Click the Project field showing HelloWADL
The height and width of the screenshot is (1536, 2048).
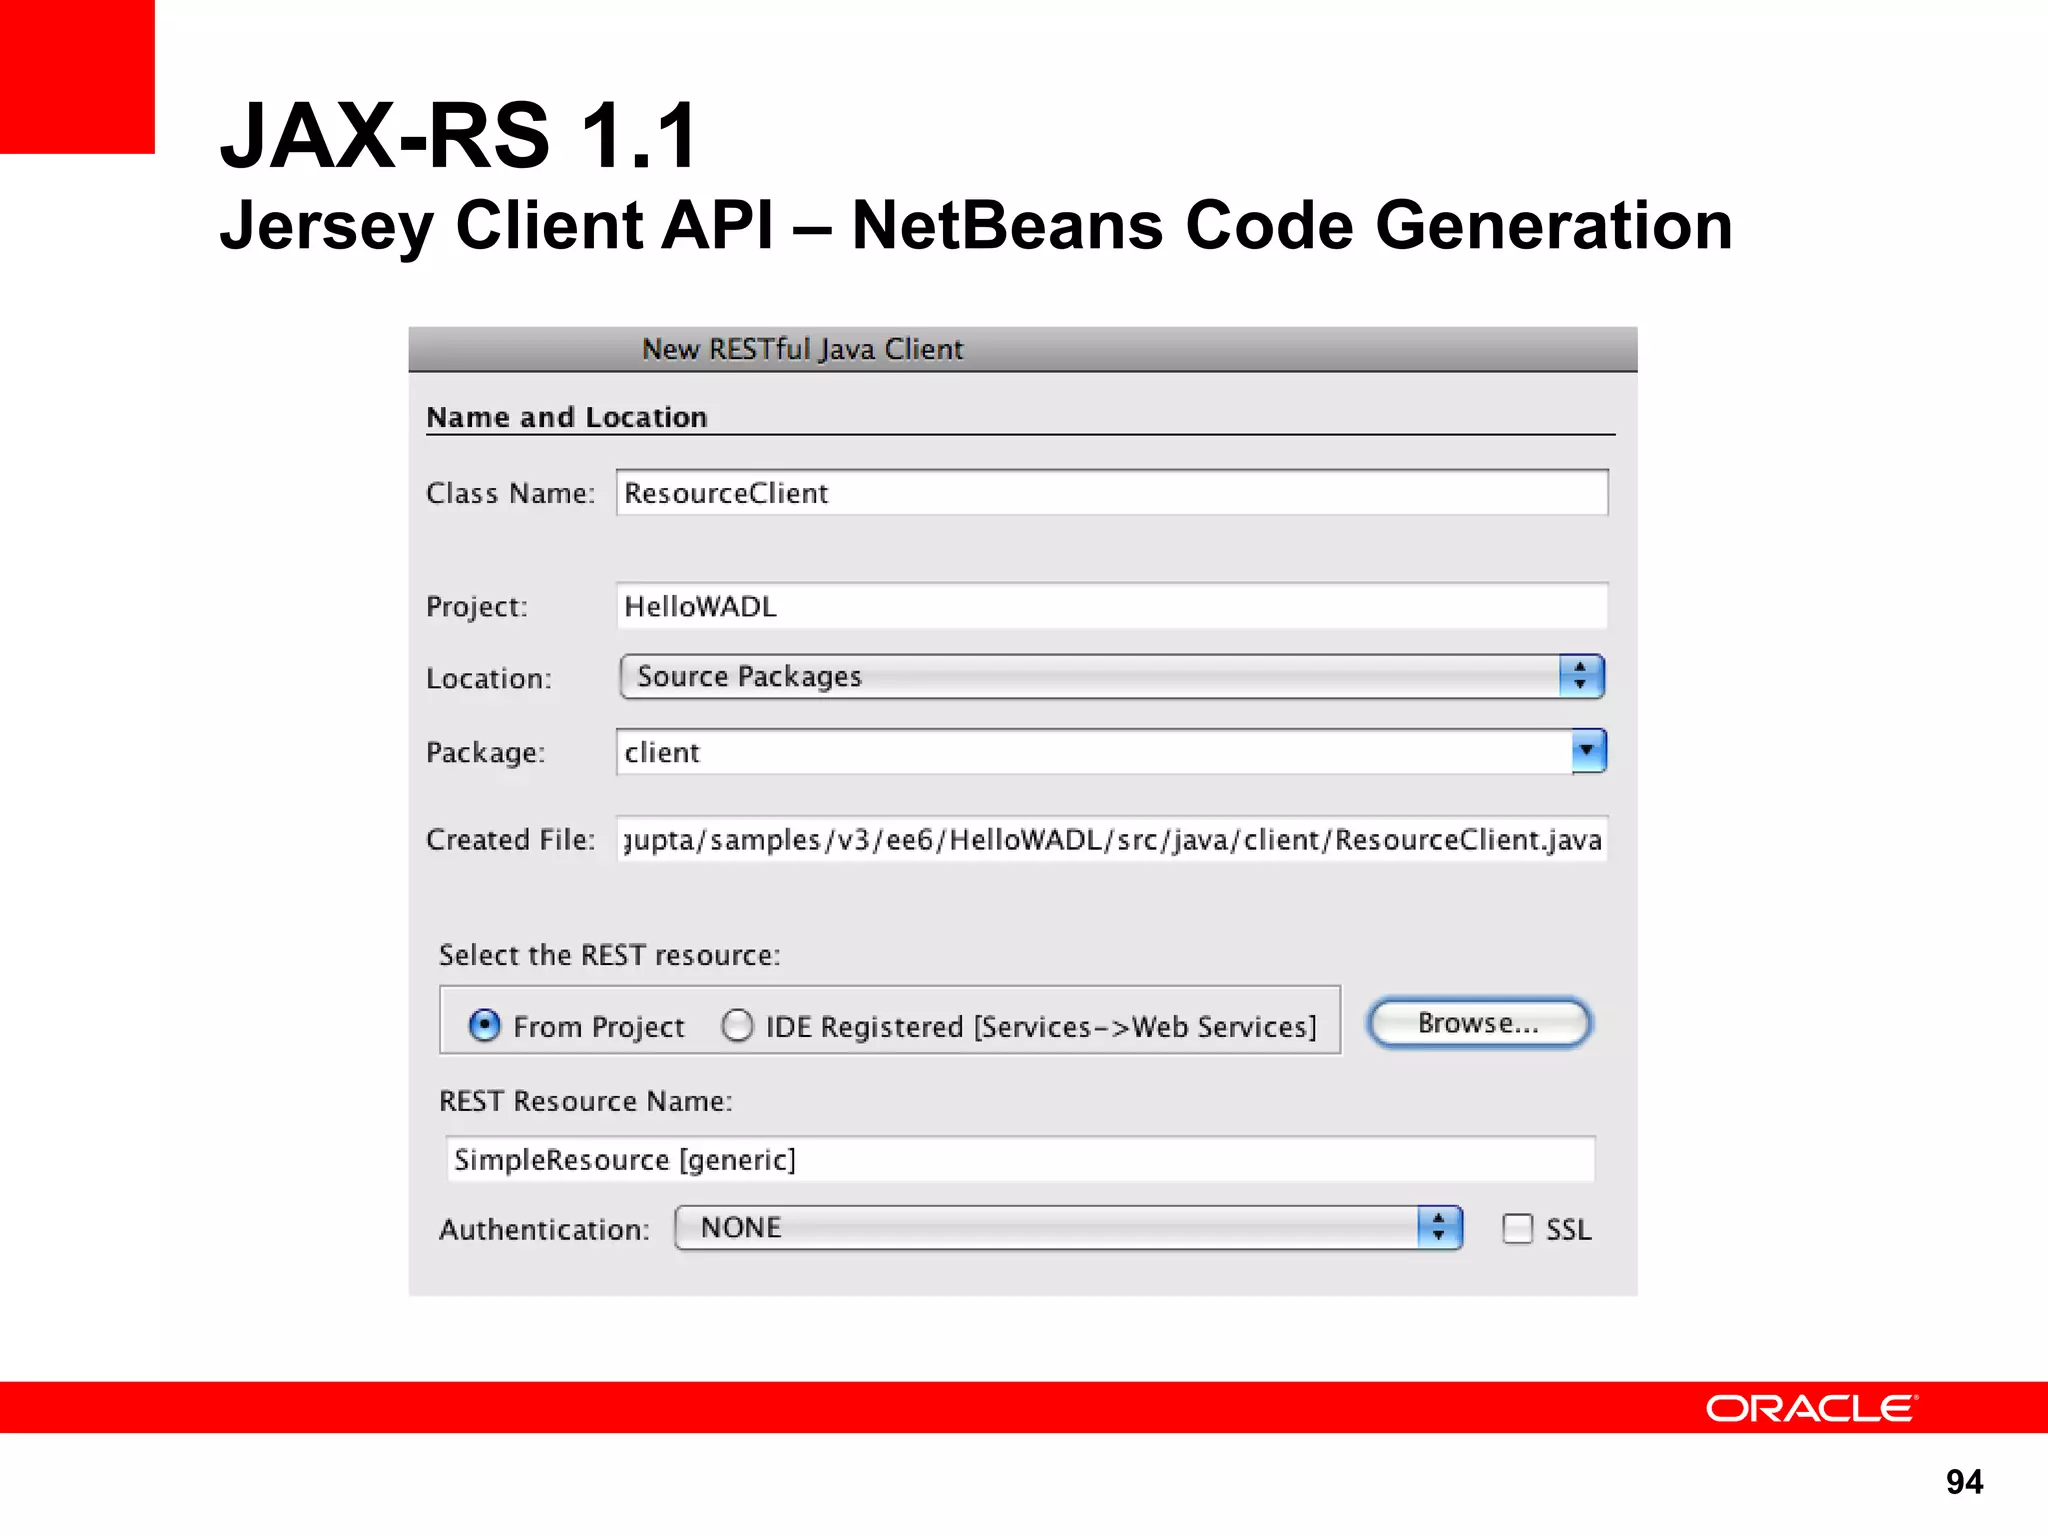(x=1110, y=606)
